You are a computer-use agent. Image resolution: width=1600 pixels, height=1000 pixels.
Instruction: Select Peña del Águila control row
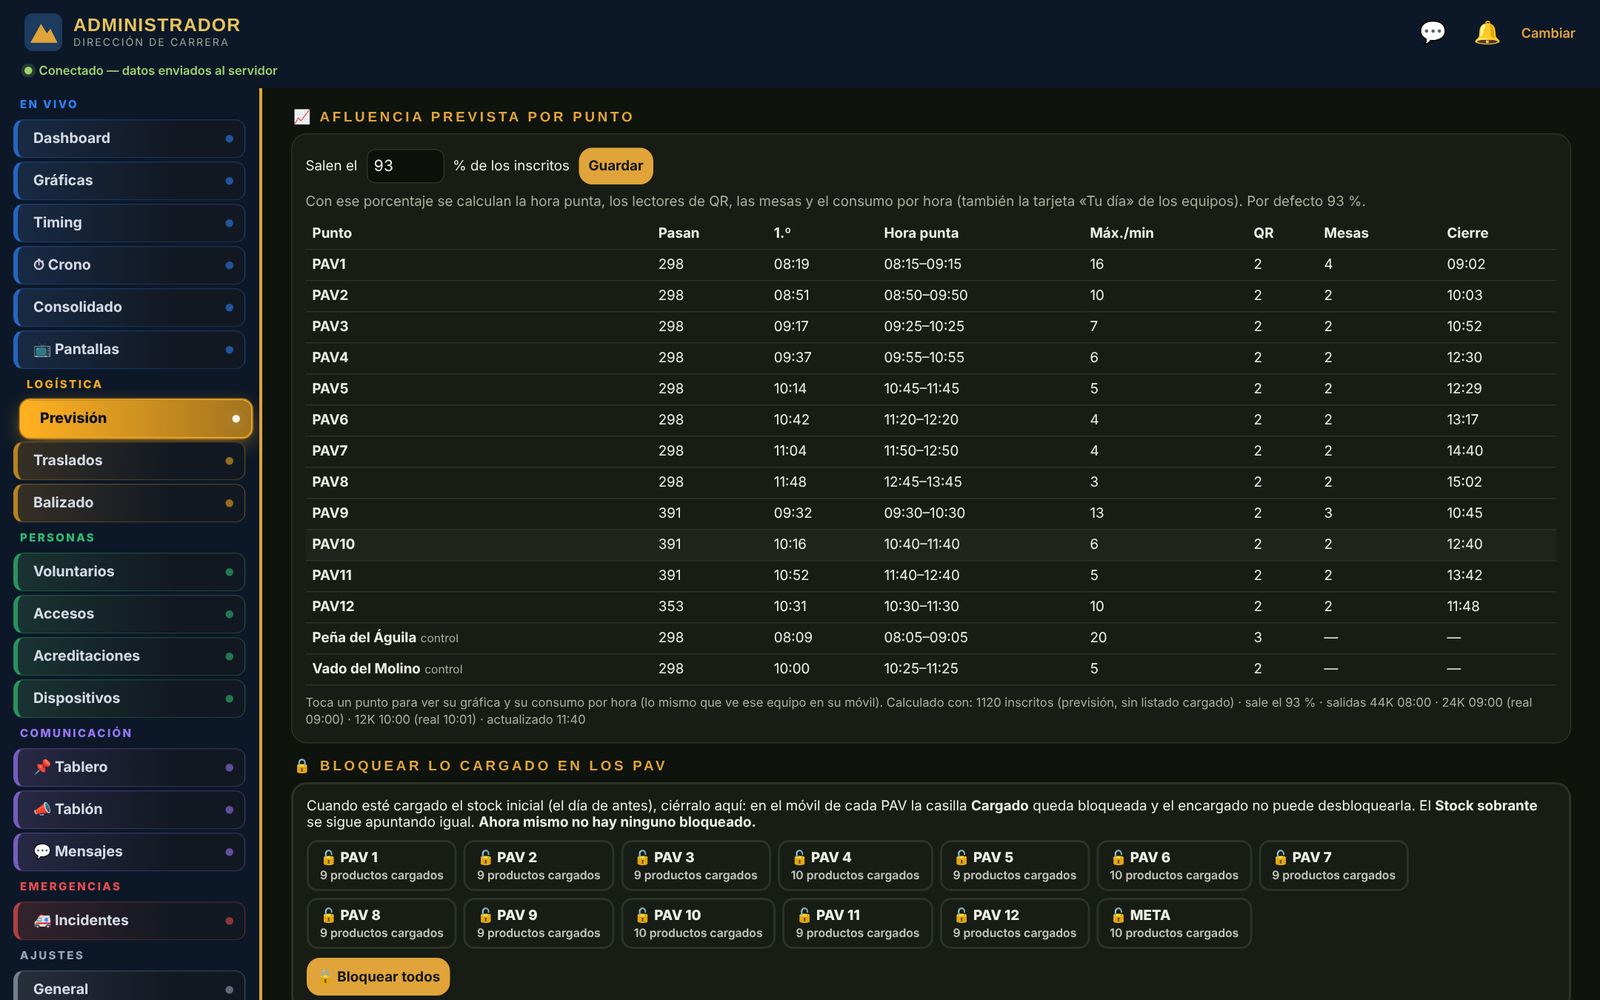click(x=931, y=638)
